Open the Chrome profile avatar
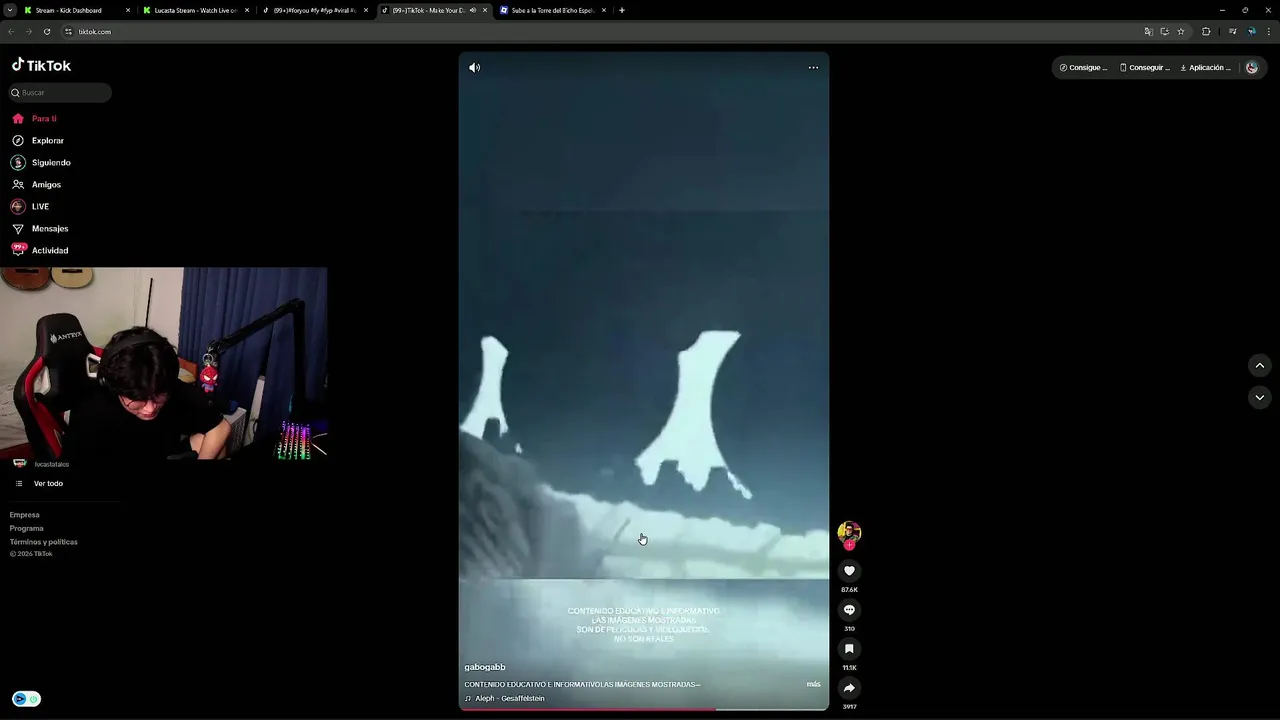The height and width of the screenshot is (720, 1280). pos(1251,32)
